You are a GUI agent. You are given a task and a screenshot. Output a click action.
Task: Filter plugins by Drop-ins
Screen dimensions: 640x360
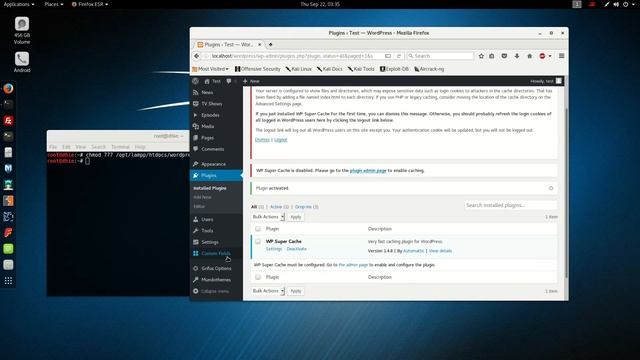[306, 207]
